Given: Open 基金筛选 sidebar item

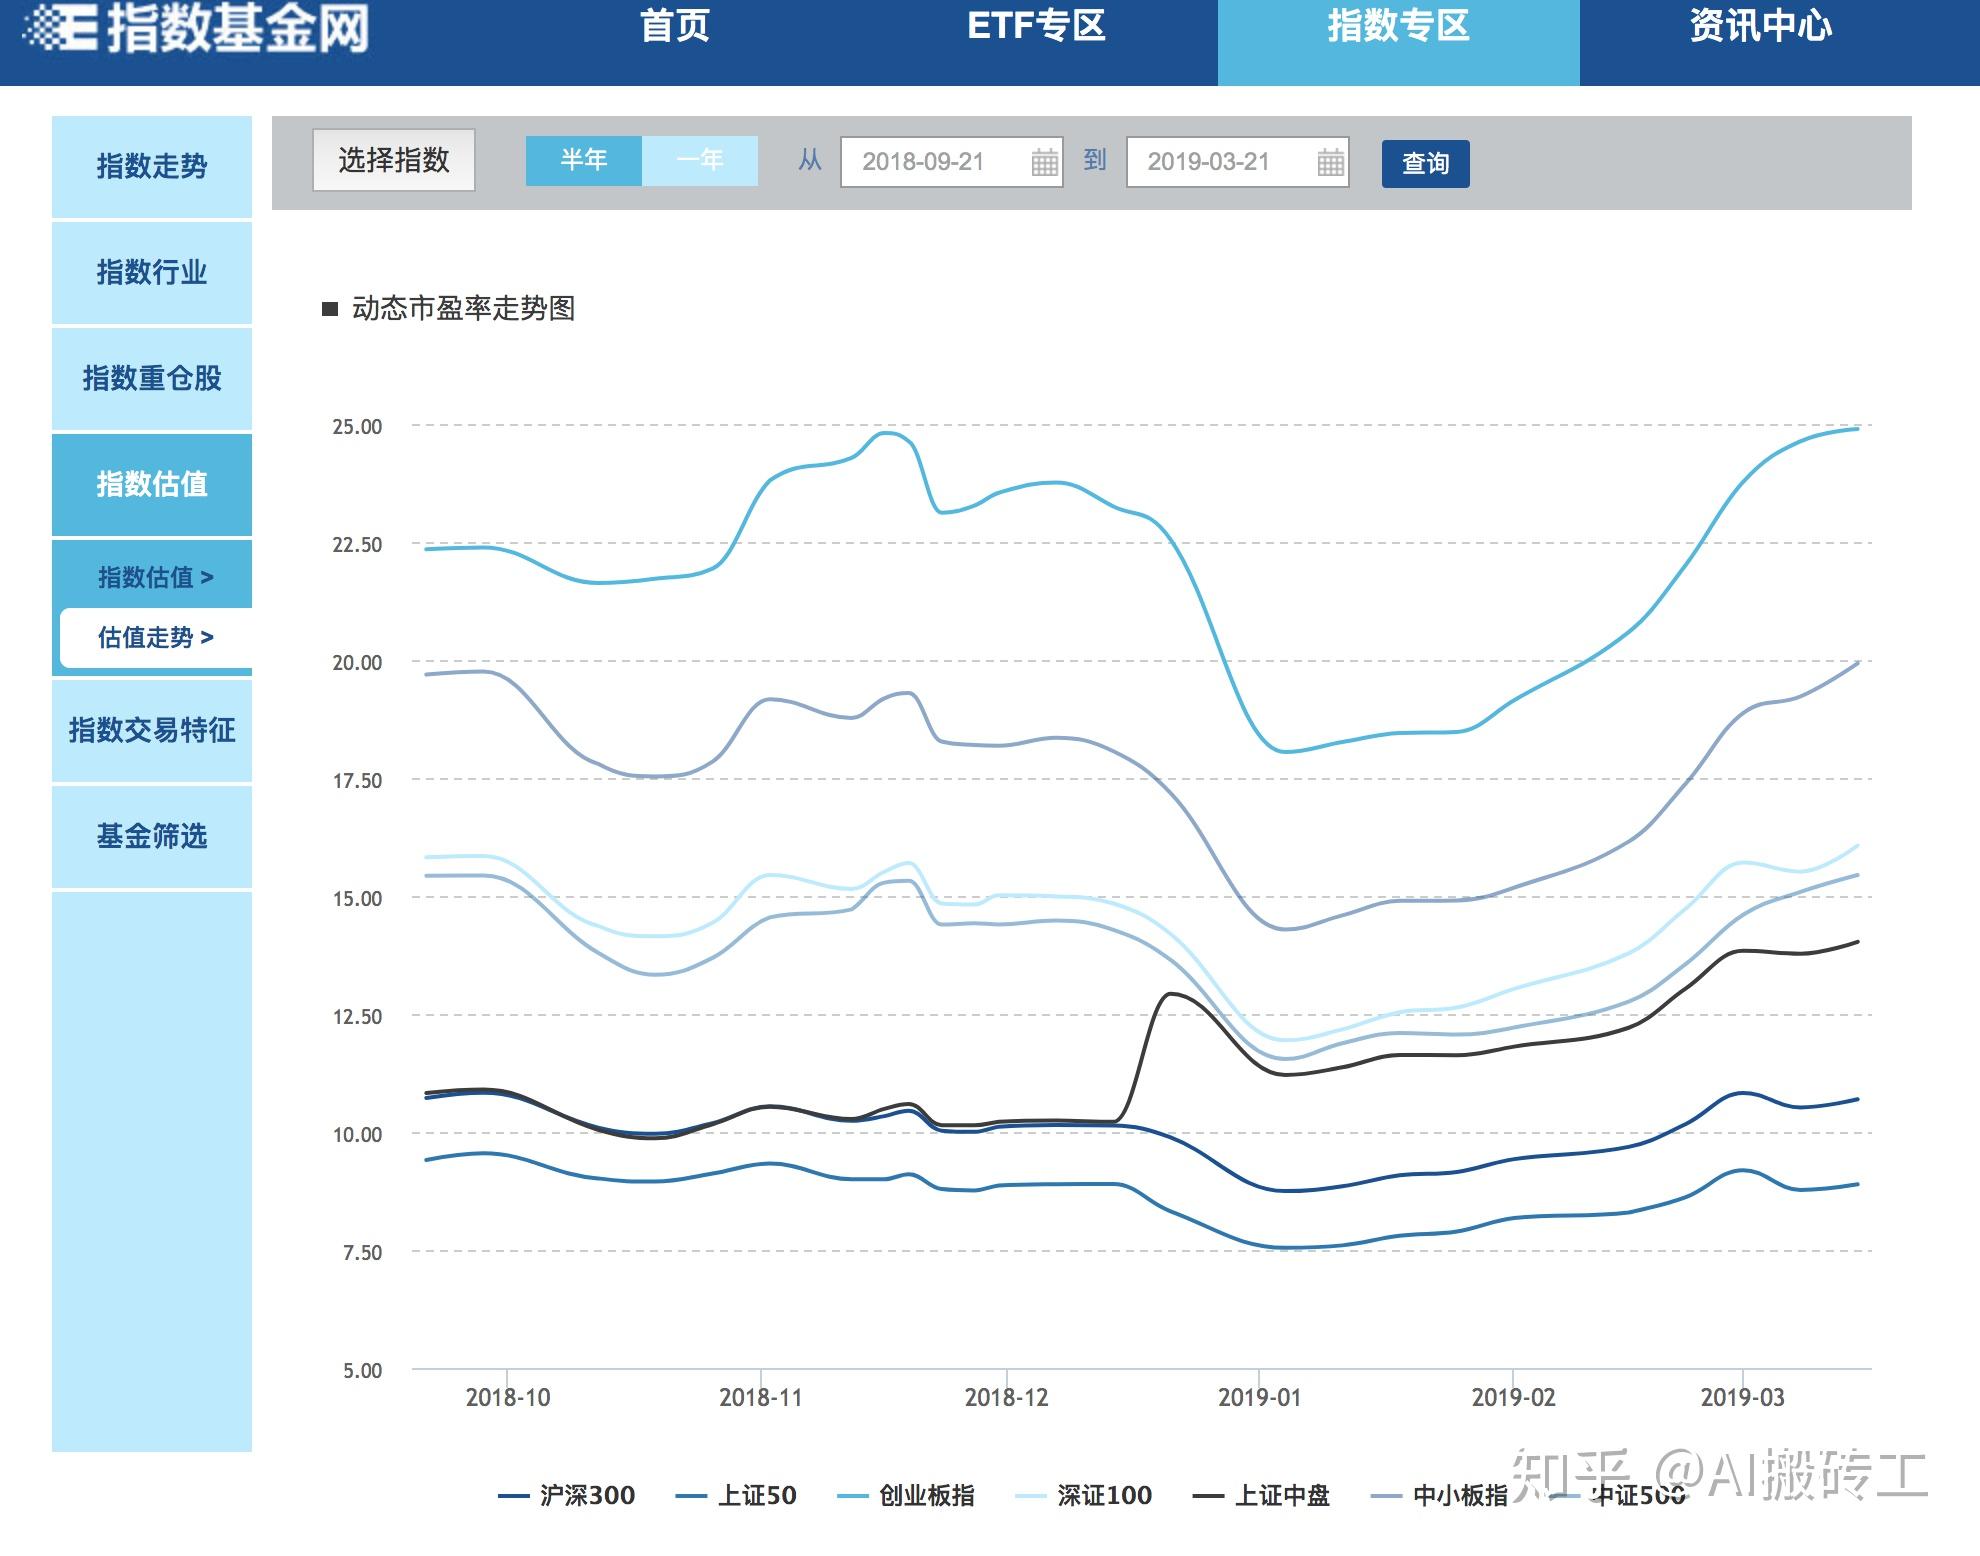Looking at the screenshot, I should pyautogui.click(x=152, y=836).
